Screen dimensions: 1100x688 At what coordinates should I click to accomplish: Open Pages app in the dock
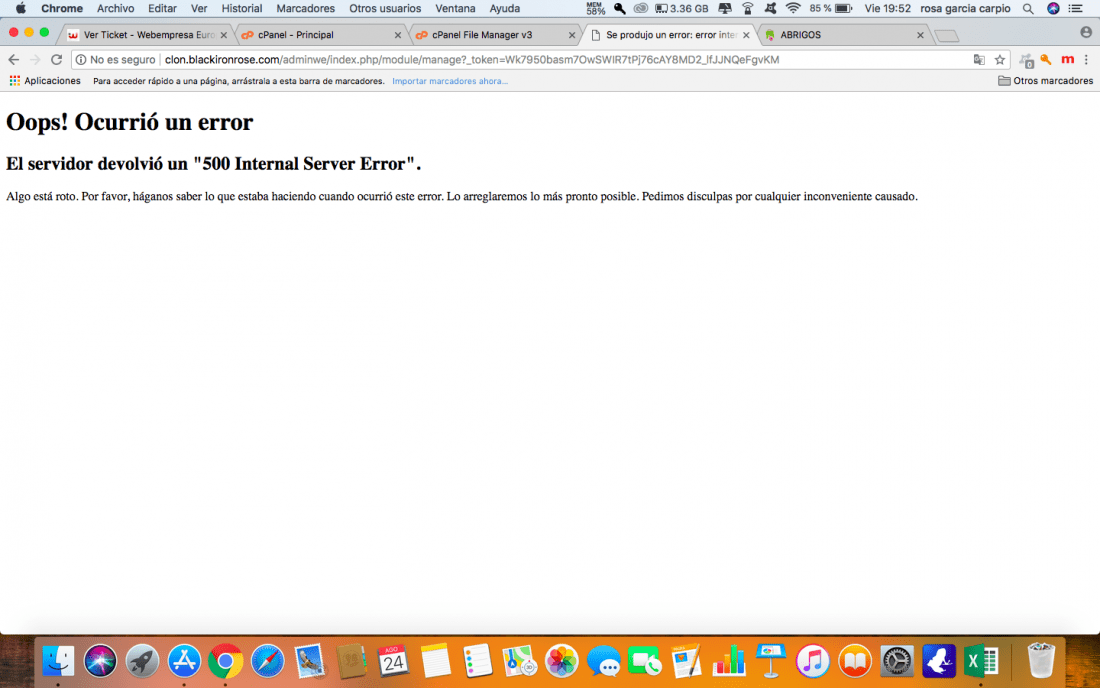click(687, 661)
